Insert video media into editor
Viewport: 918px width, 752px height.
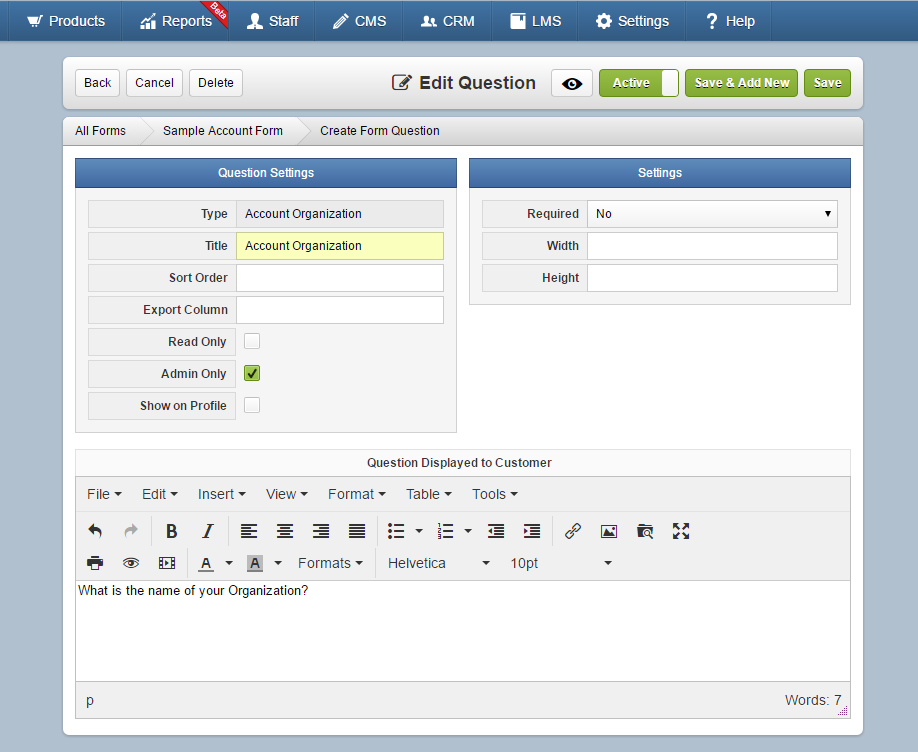tap(167, 563)
